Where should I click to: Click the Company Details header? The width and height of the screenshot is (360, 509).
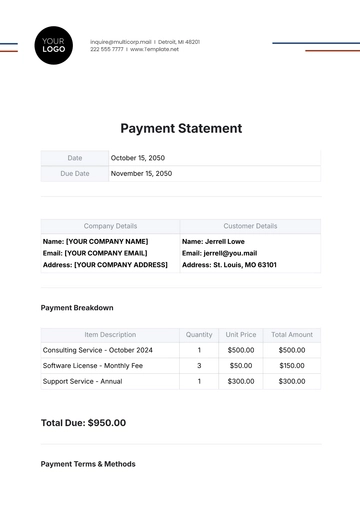(x=110, y=226)
